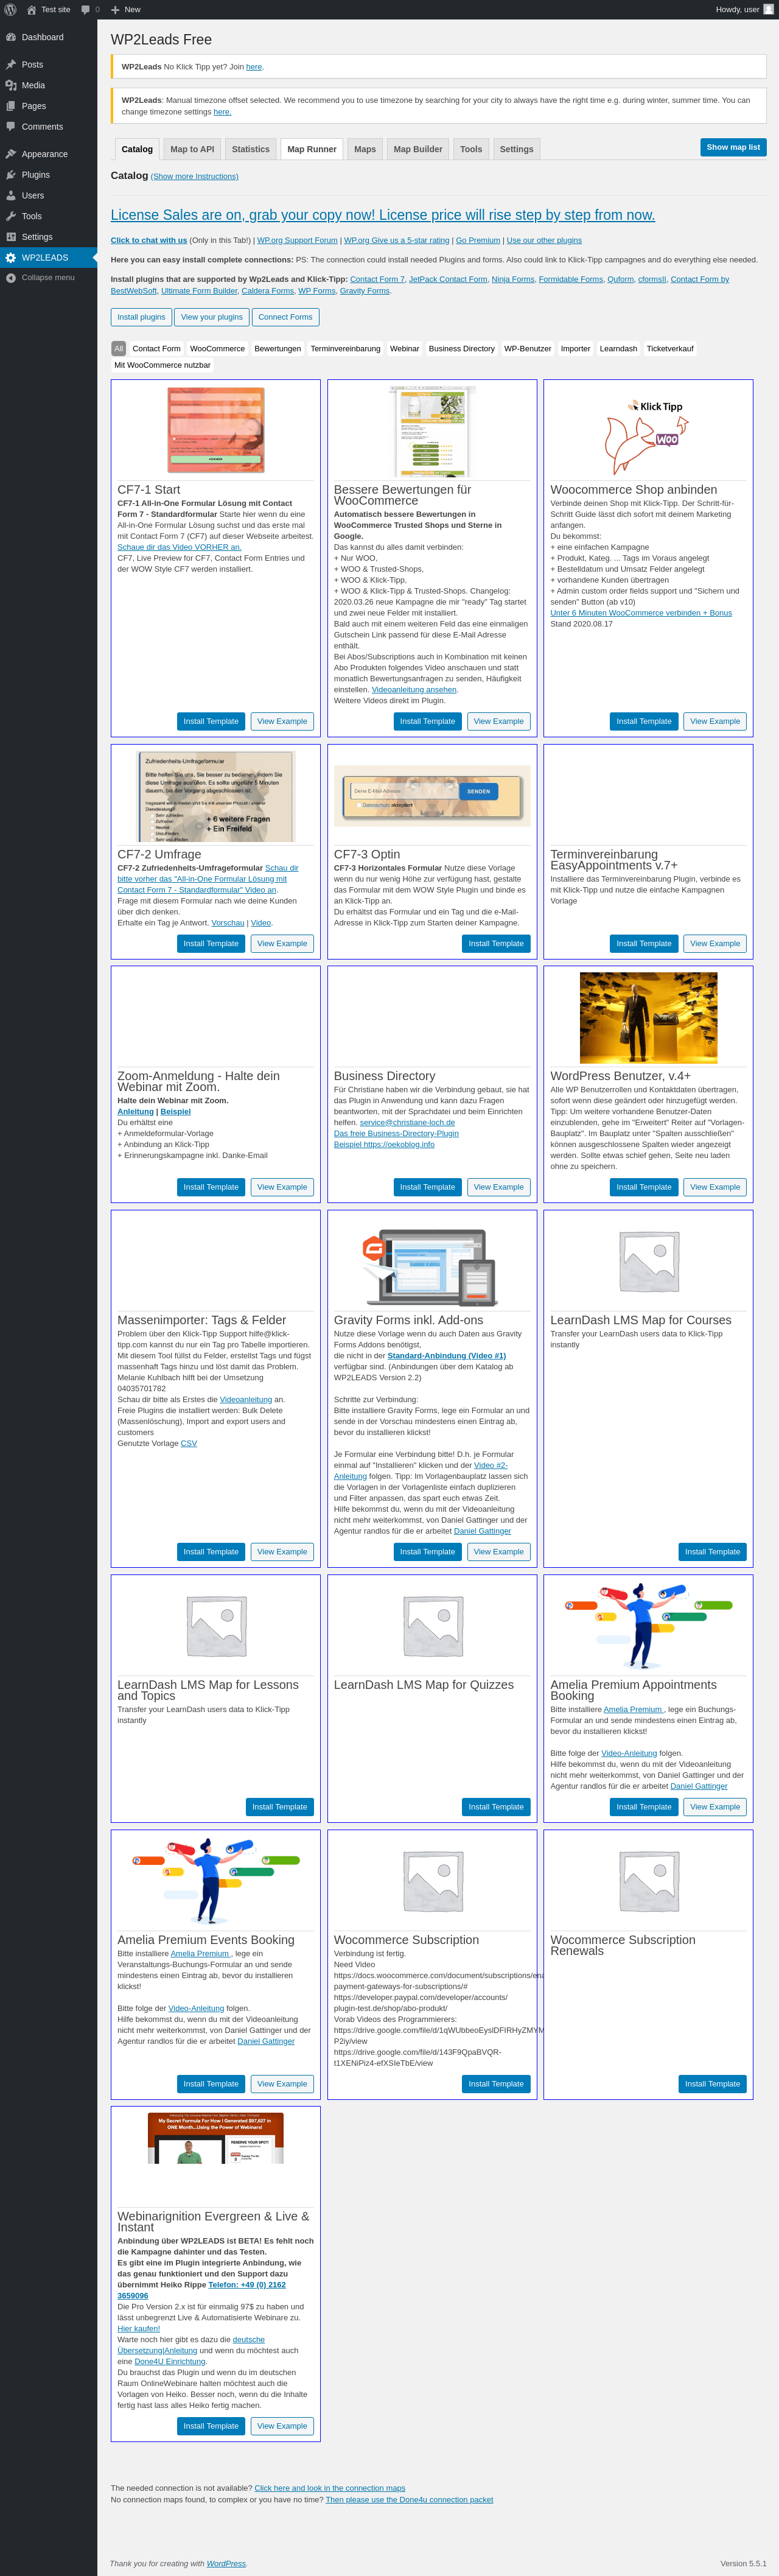Click the View your plugins button

[x=212, y=317]
